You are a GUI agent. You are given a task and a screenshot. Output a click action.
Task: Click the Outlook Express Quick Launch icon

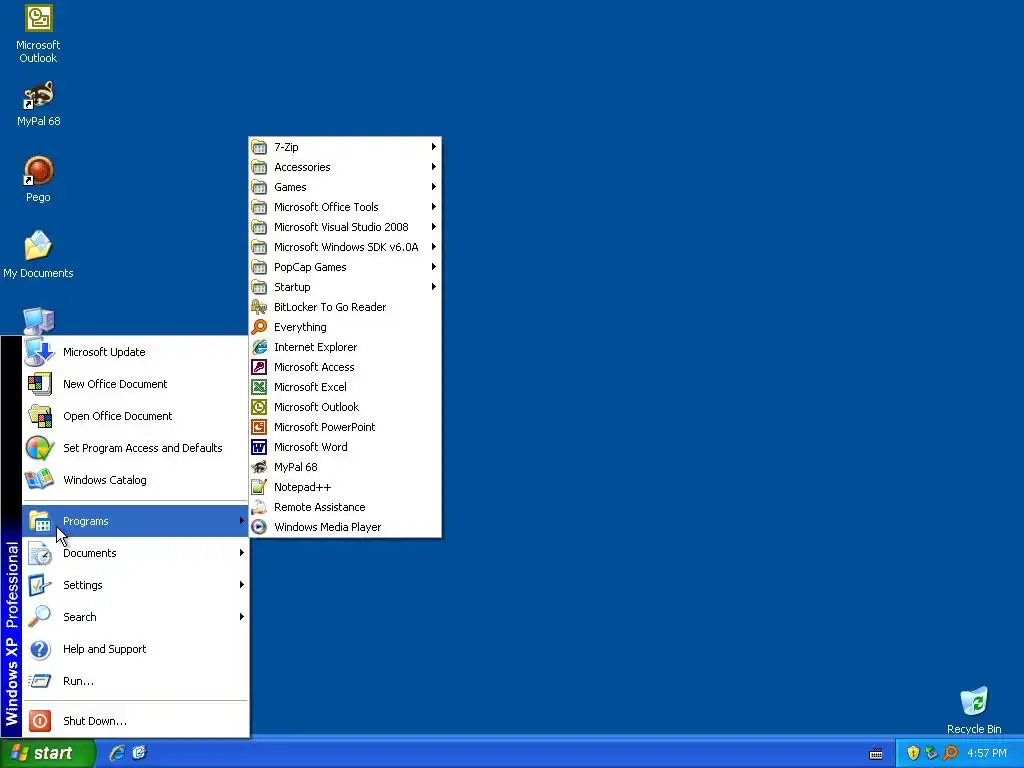click(x=140, y=753)
